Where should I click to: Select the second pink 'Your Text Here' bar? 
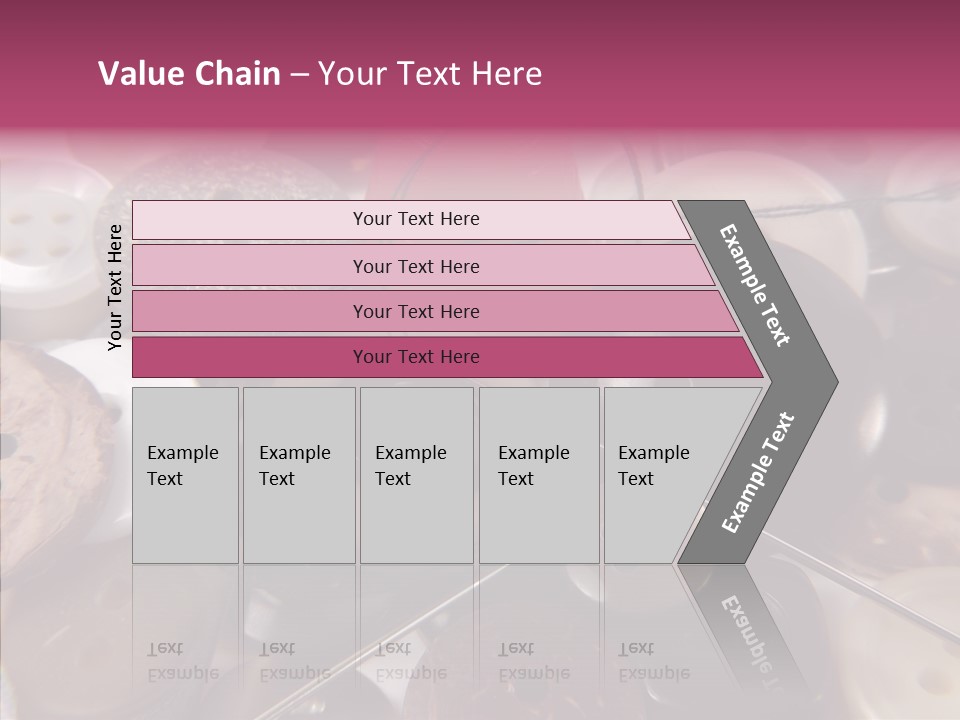pos(415,266)
